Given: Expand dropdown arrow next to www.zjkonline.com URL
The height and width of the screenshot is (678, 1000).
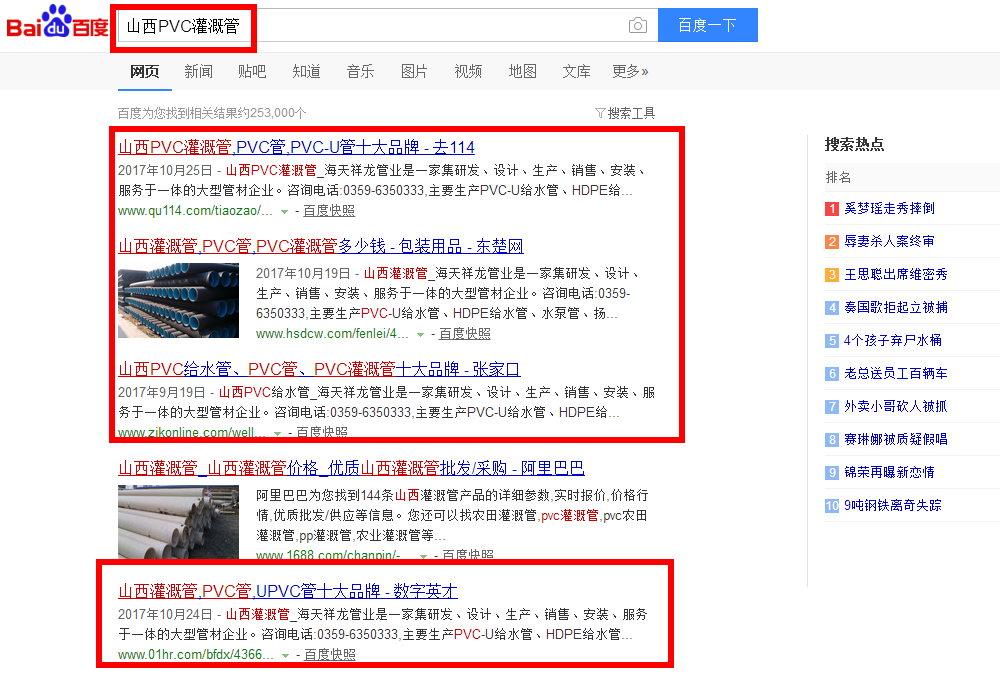Looking at the screenshot, I should point(277,433).
